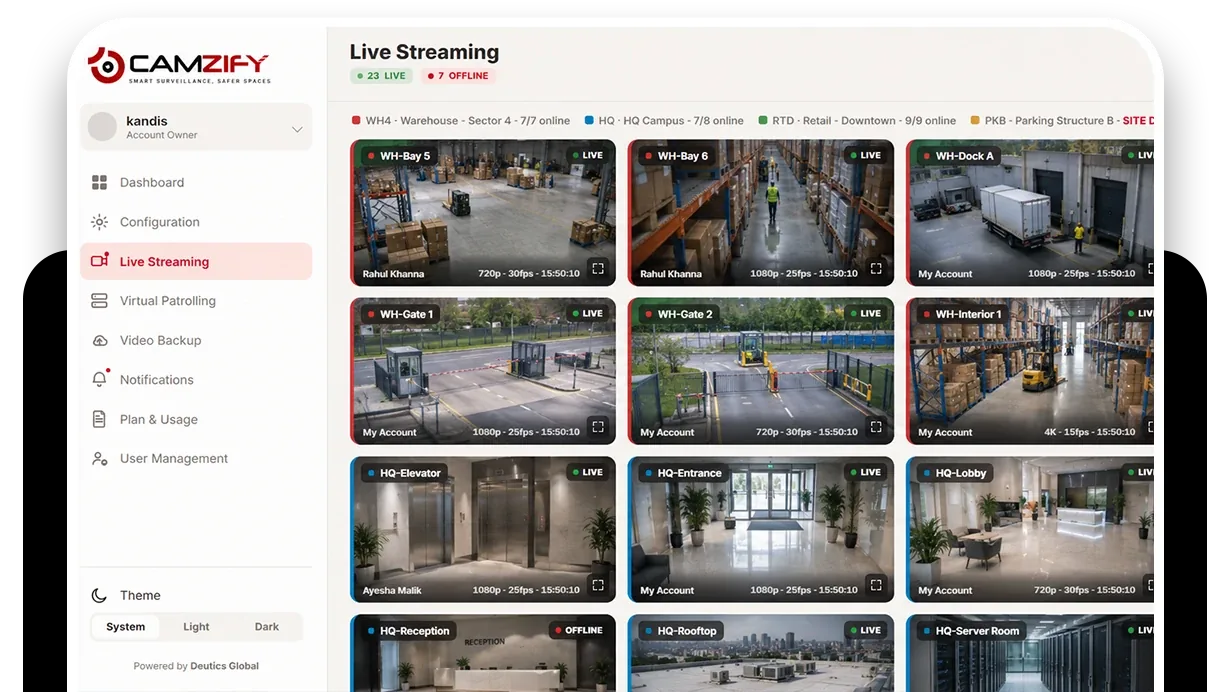Expand WH-Bay 5 feed to fullscreen
Viewport: 1229px width, 692px height.
pyautogui.click(x=598, y=268)
